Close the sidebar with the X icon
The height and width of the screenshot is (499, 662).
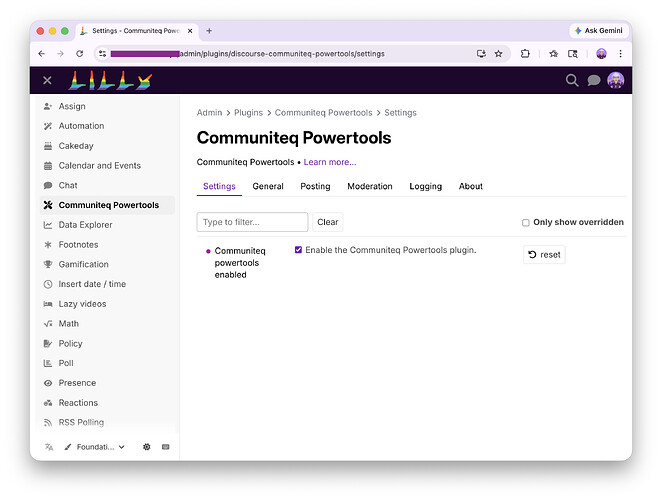tap(47, 80)
